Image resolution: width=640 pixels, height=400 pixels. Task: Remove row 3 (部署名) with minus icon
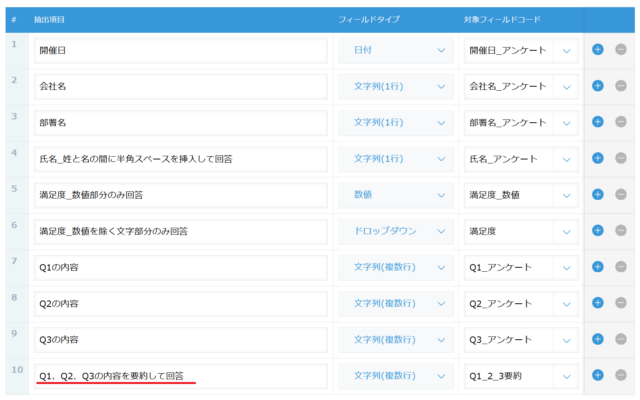click(x=621, y=122)
